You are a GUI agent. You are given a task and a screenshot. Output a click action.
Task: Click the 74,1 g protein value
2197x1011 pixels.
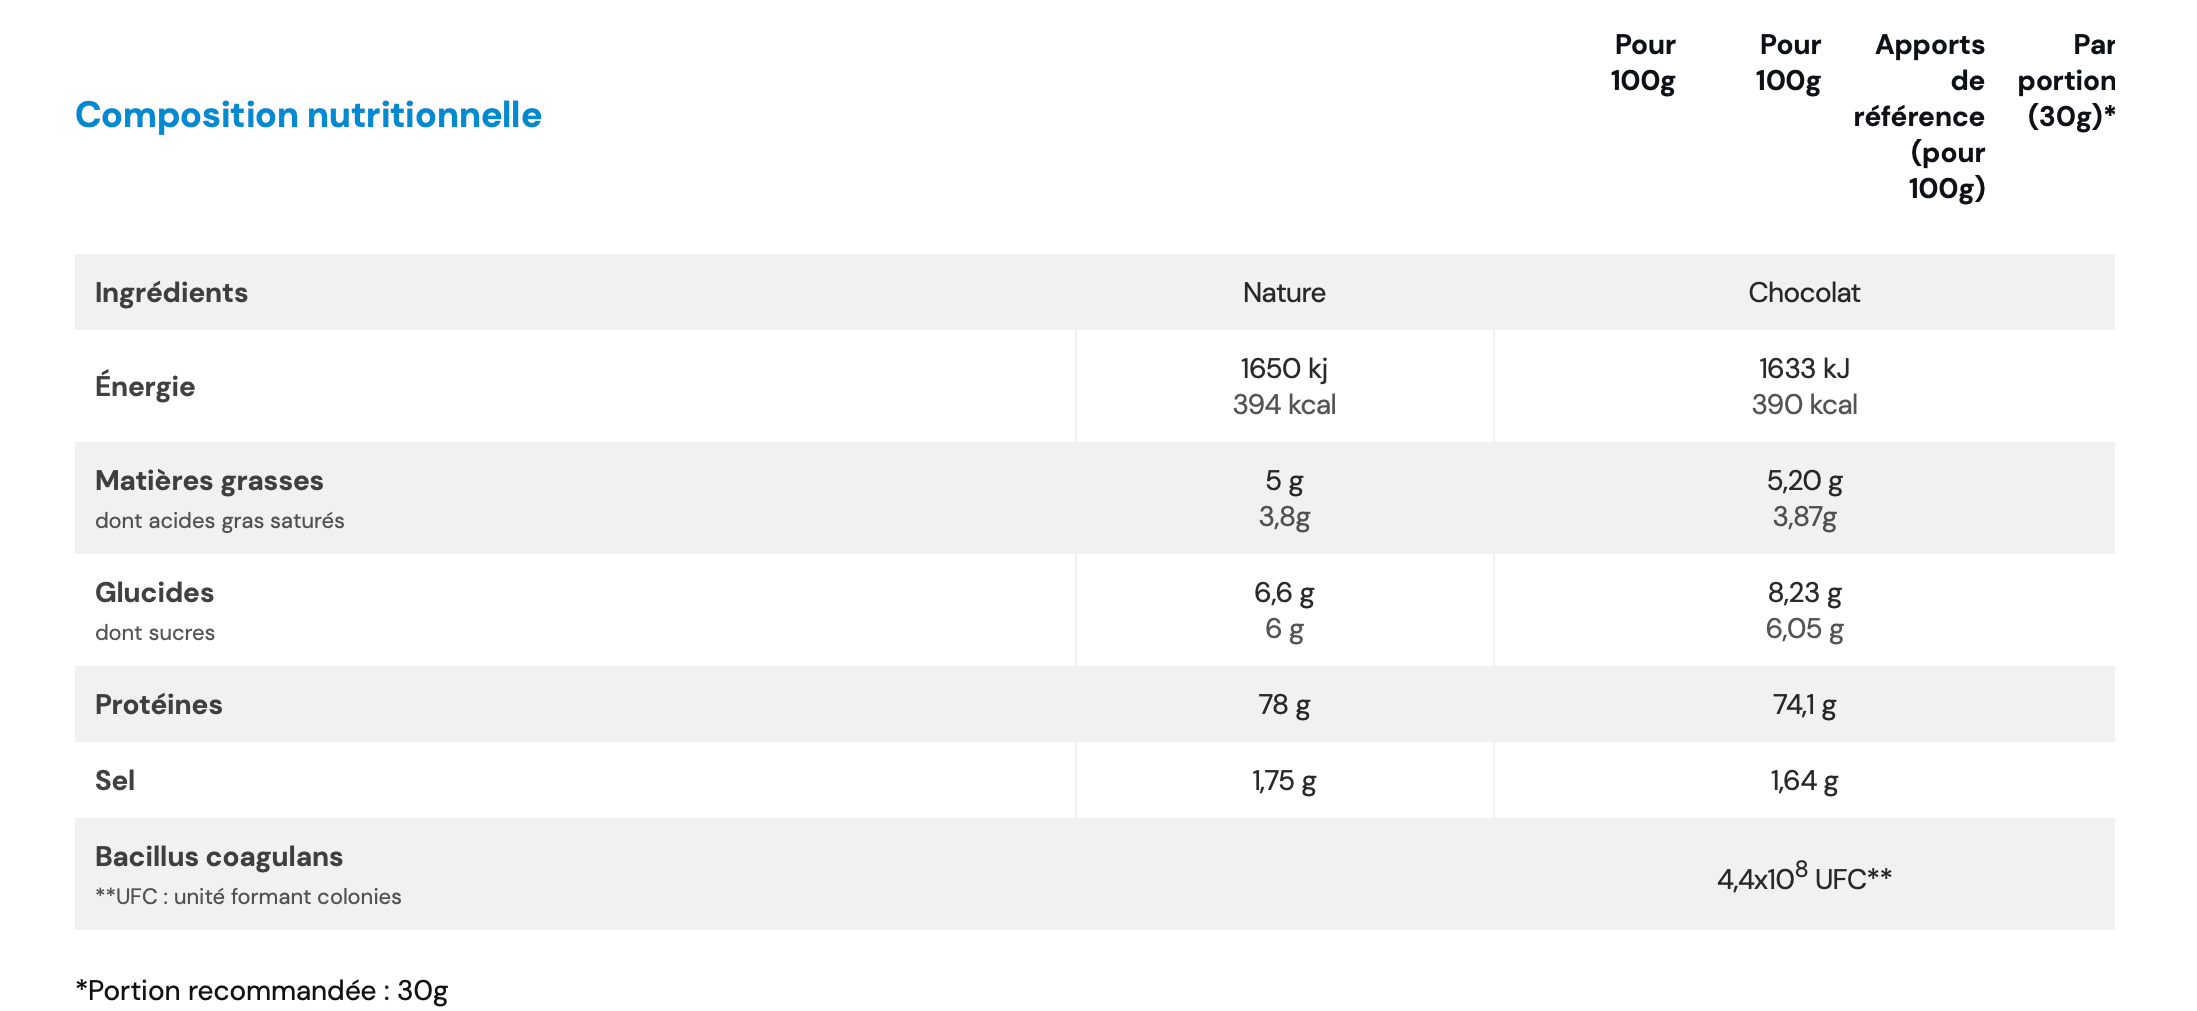click(1804, 704)
